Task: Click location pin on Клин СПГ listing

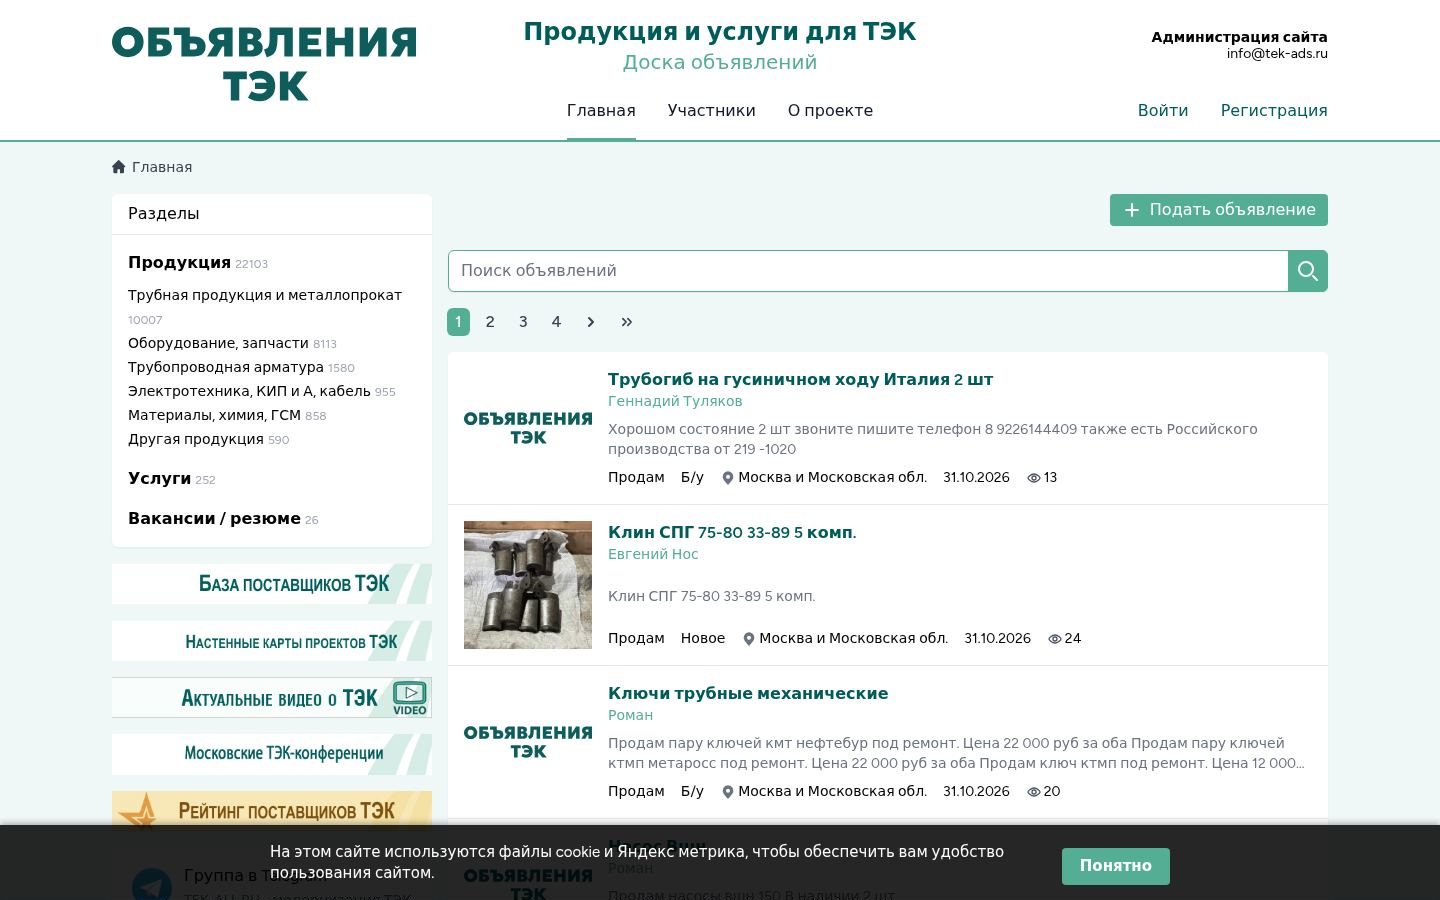Action: 749,639
